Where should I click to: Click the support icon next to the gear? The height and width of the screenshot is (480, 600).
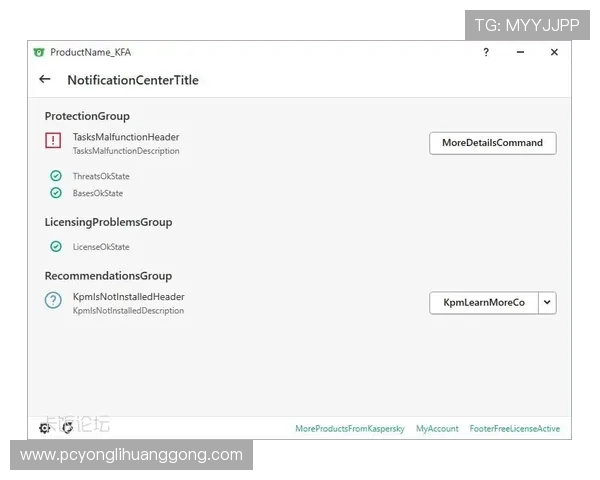pyautogui.click(x=68, y=428)
